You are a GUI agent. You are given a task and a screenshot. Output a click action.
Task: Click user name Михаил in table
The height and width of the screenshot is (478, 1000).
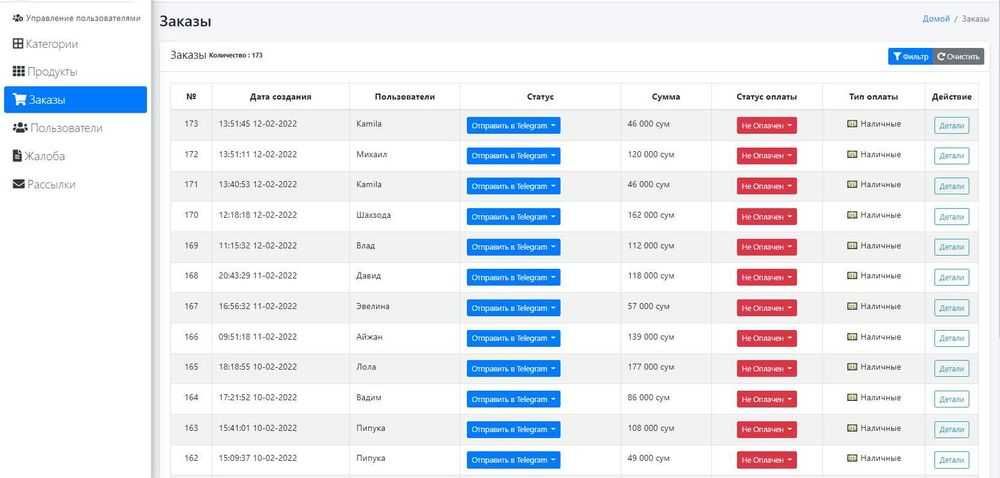click(372, 154)
